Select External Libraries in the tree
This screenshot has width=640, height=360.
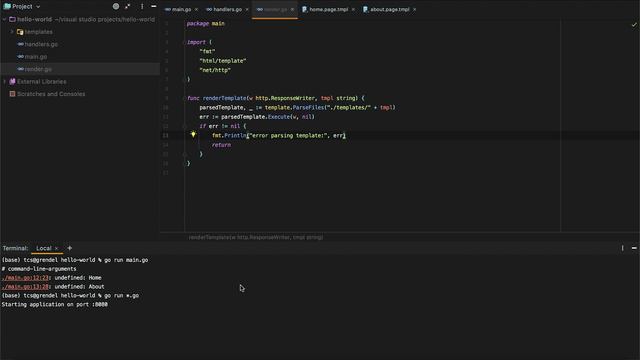(x=41, y=82)
